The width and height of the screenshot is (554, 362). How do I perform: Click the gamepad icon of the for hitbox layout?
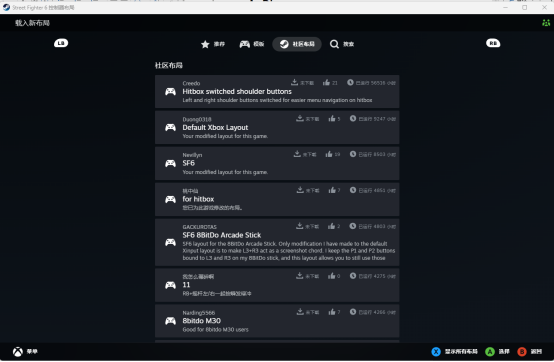click(x=170, y=200)
